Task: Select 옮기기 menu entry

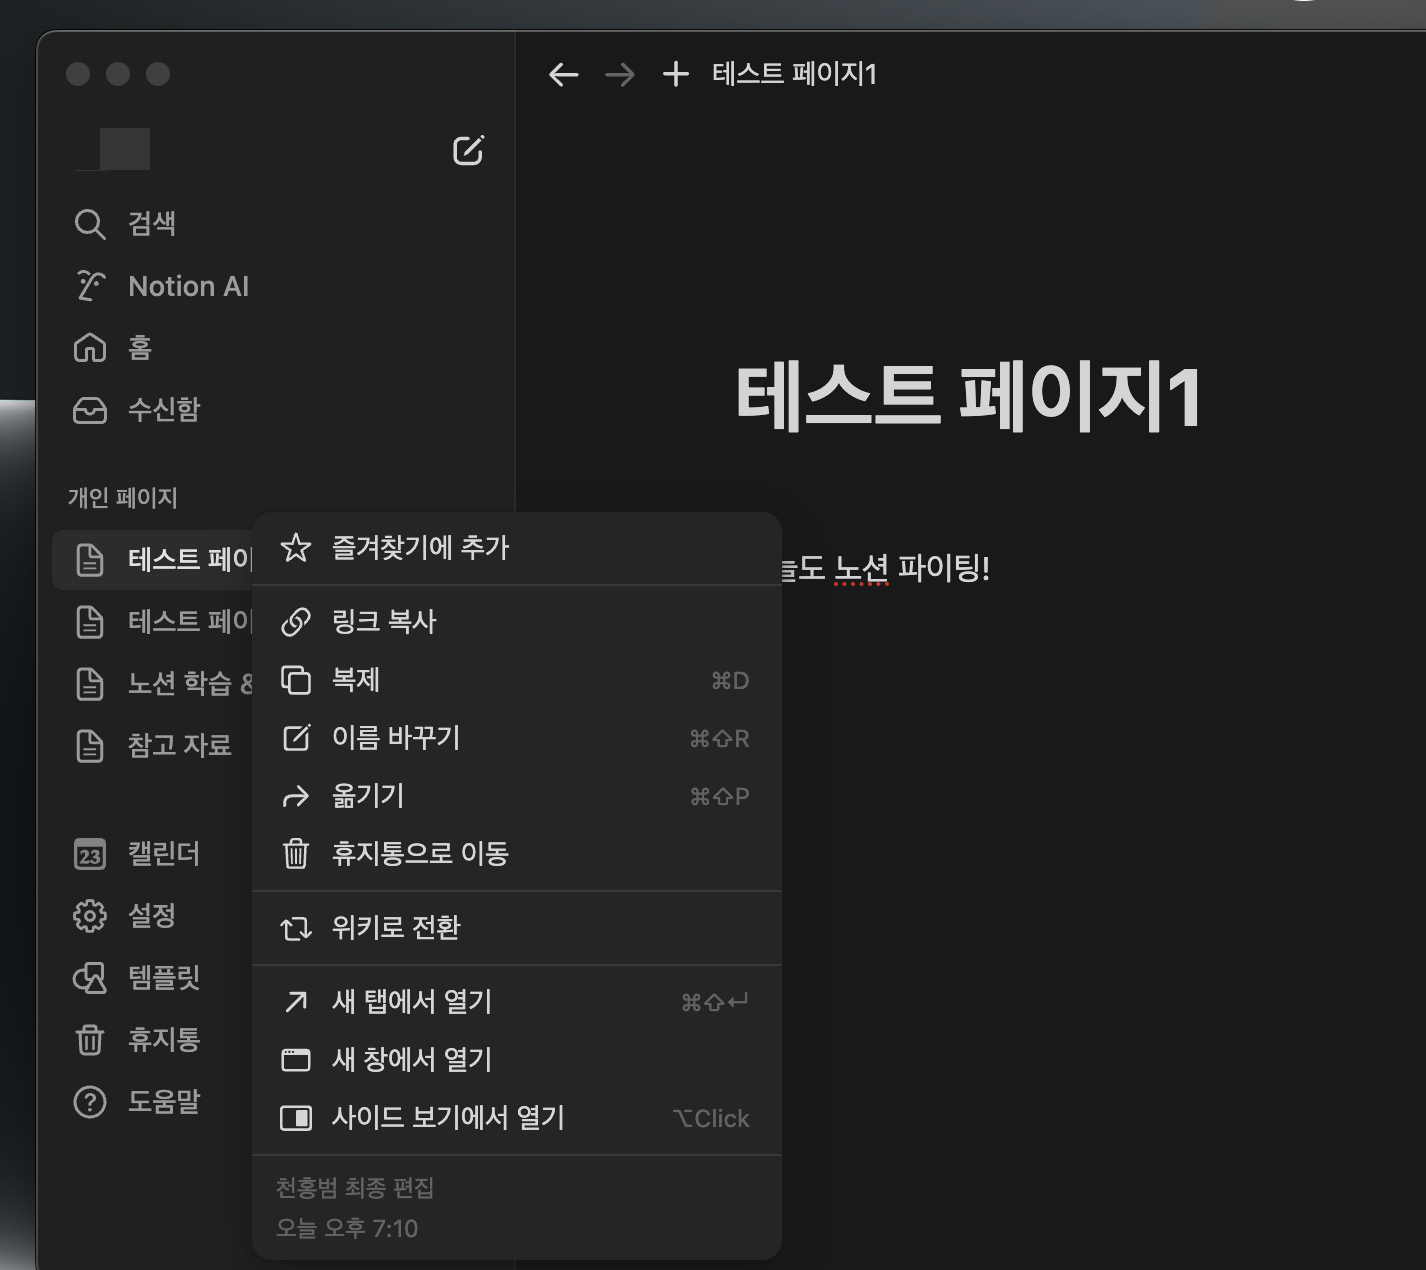Action: 516,796
